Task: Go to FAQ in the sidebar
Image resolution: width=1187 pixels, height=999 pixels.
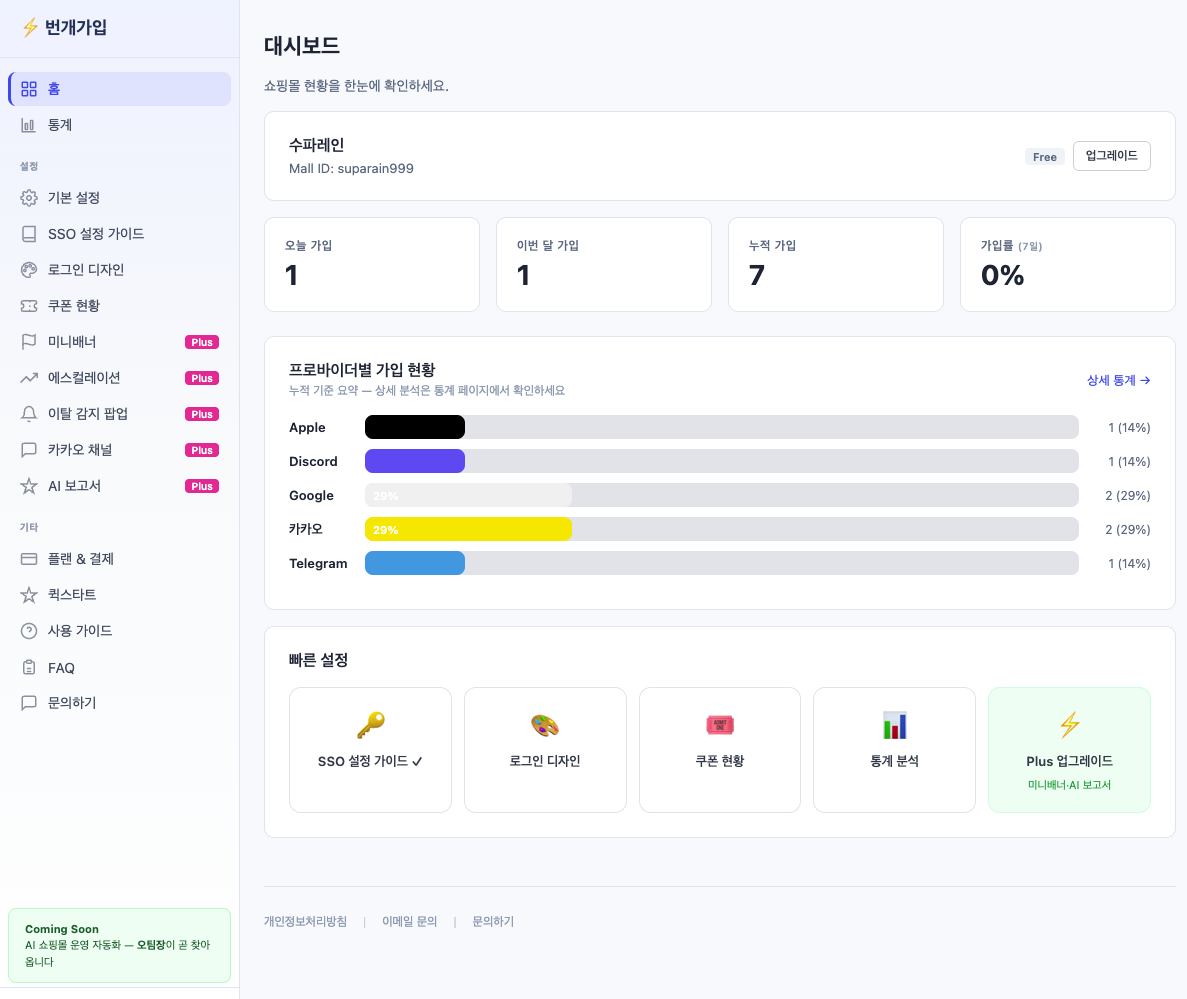Action: click(x=61, y=668)
